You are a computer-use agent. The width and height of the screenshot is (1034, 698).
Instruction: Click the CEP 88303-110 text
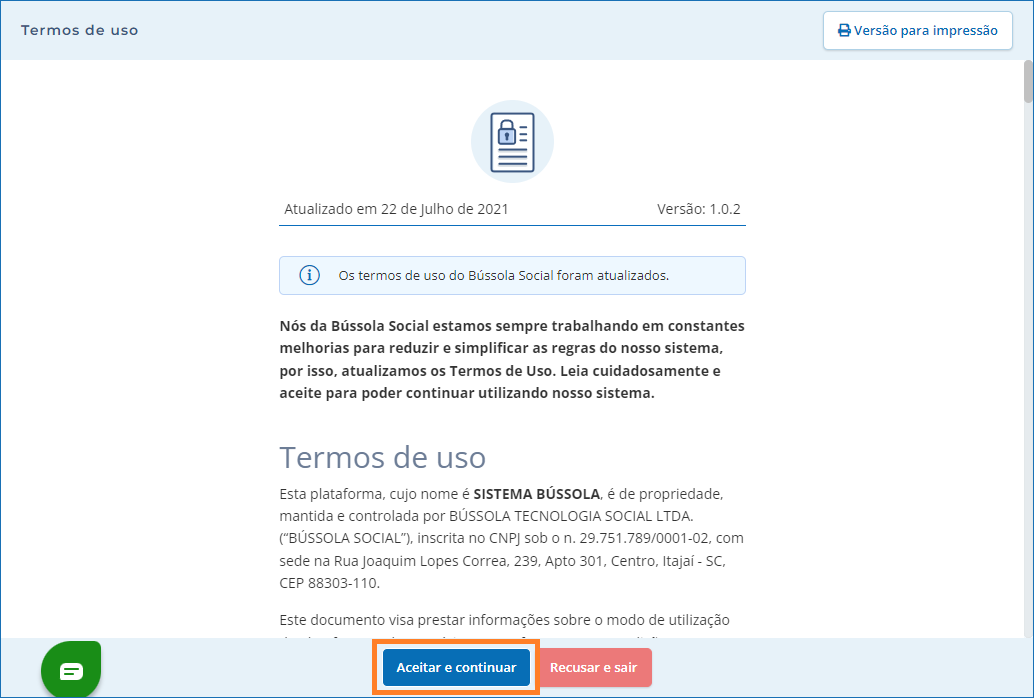pos(329,583)
